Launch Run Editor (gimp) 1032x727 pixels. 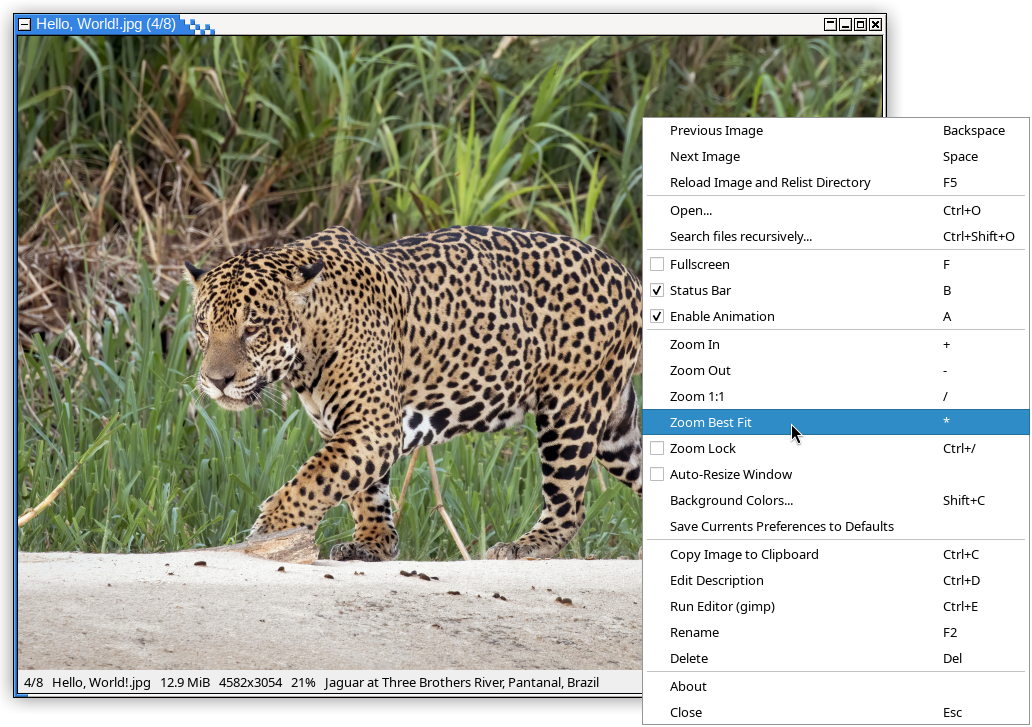[x=836, y=607]
